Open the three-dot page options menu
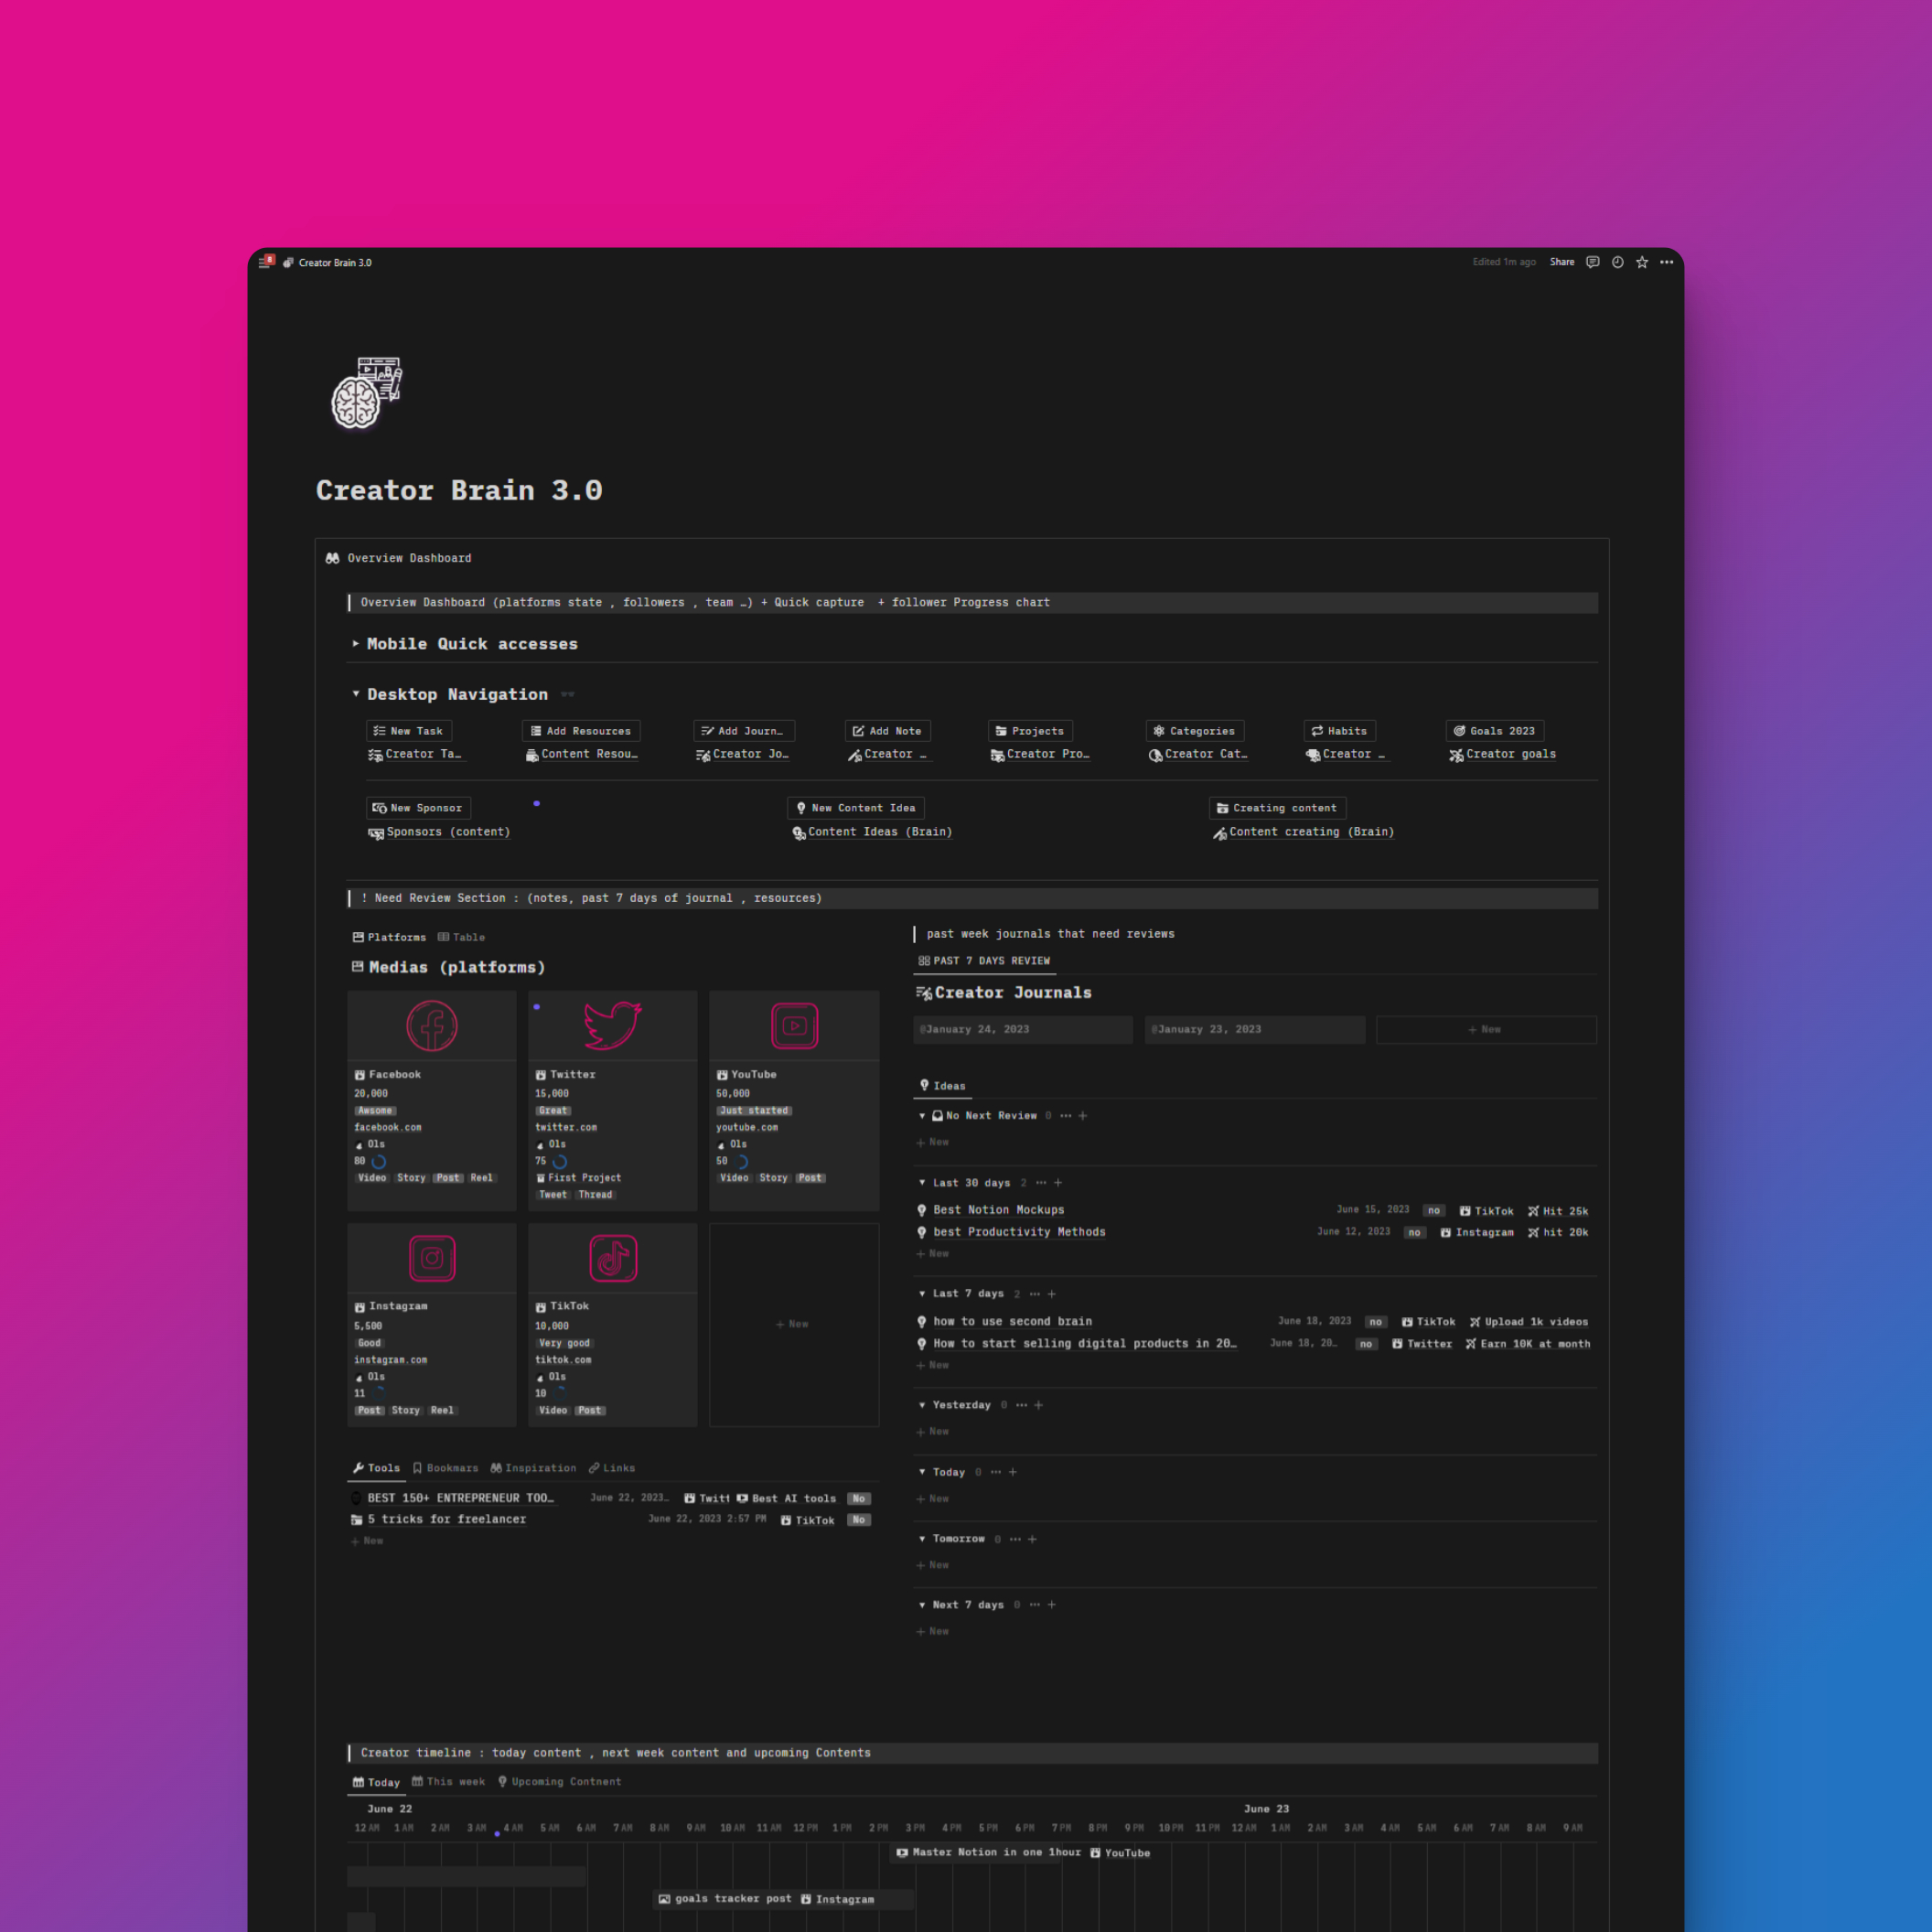 click(x=1666, y=262)
